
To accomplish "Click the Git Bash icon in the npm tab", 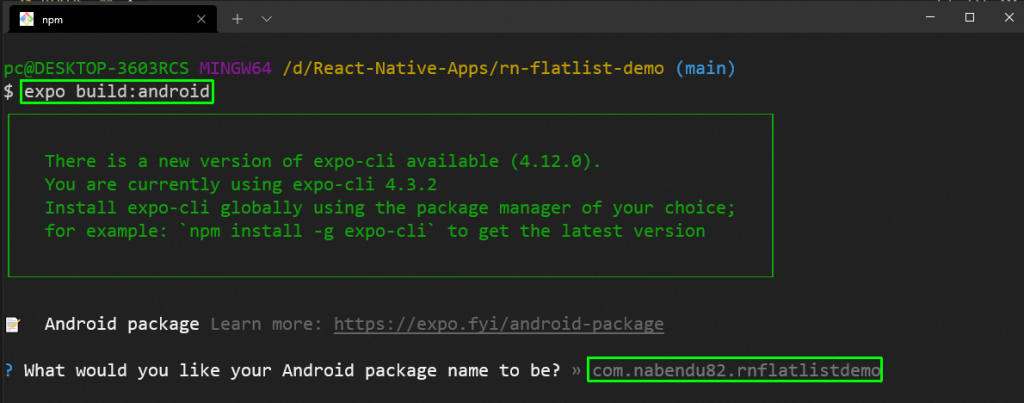I will tap(27, 20).
